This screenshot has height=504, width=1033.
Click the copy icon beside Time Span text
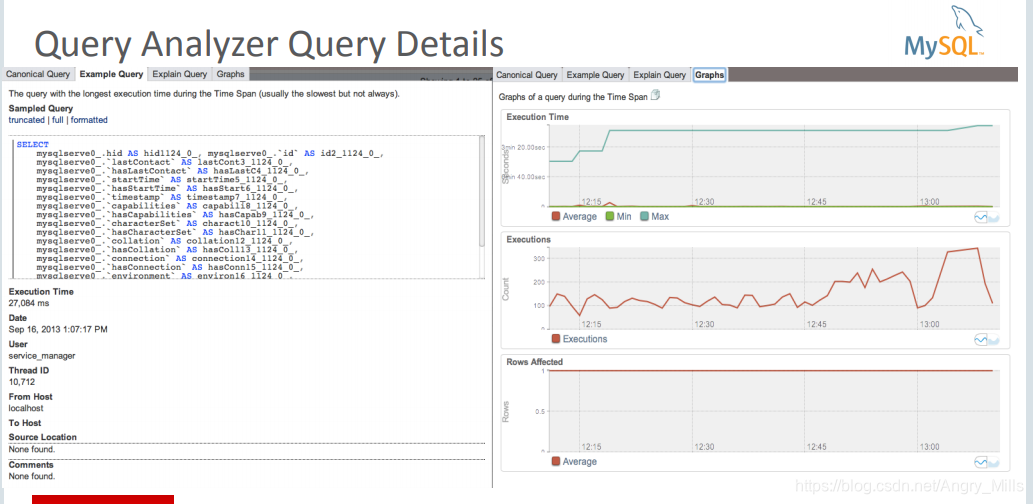click(655, 96)
